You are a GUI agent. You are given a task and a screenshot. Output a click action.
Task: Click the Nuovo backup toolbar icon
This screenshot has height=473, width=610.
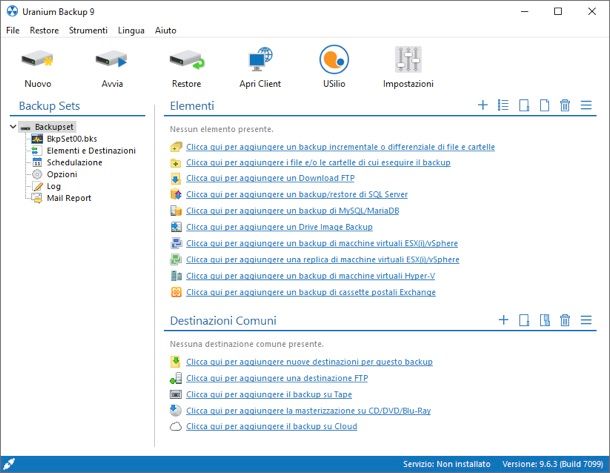[x=37, y=60]
